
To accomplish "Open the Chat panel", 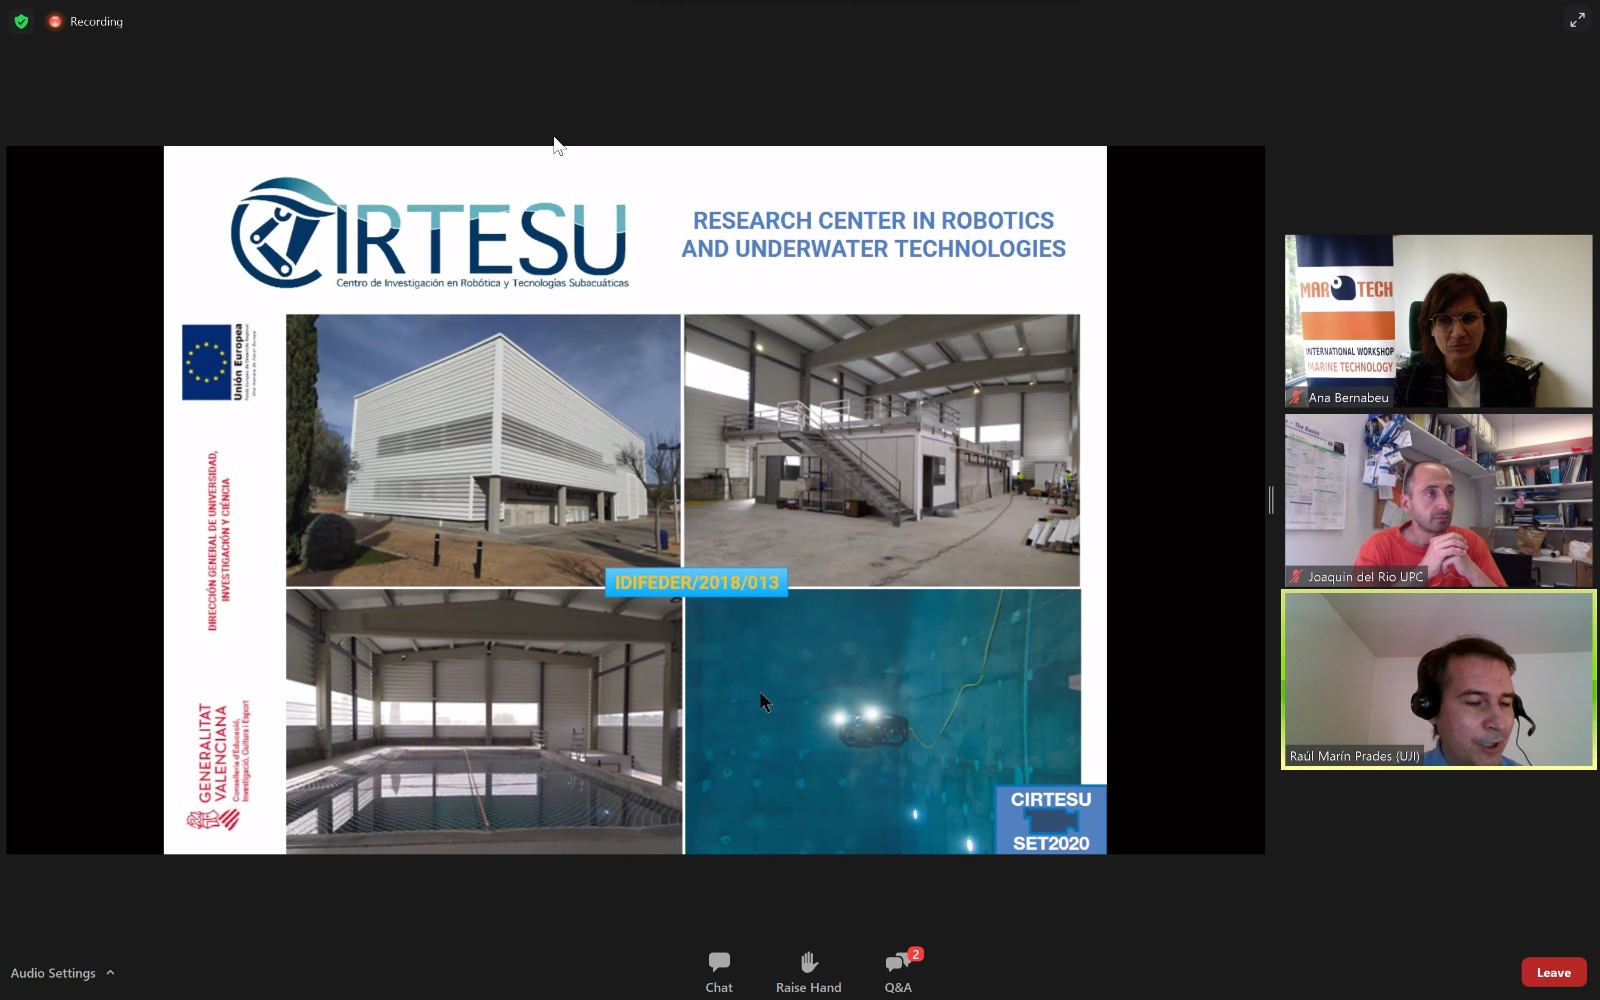I will (x=718, y=972).
